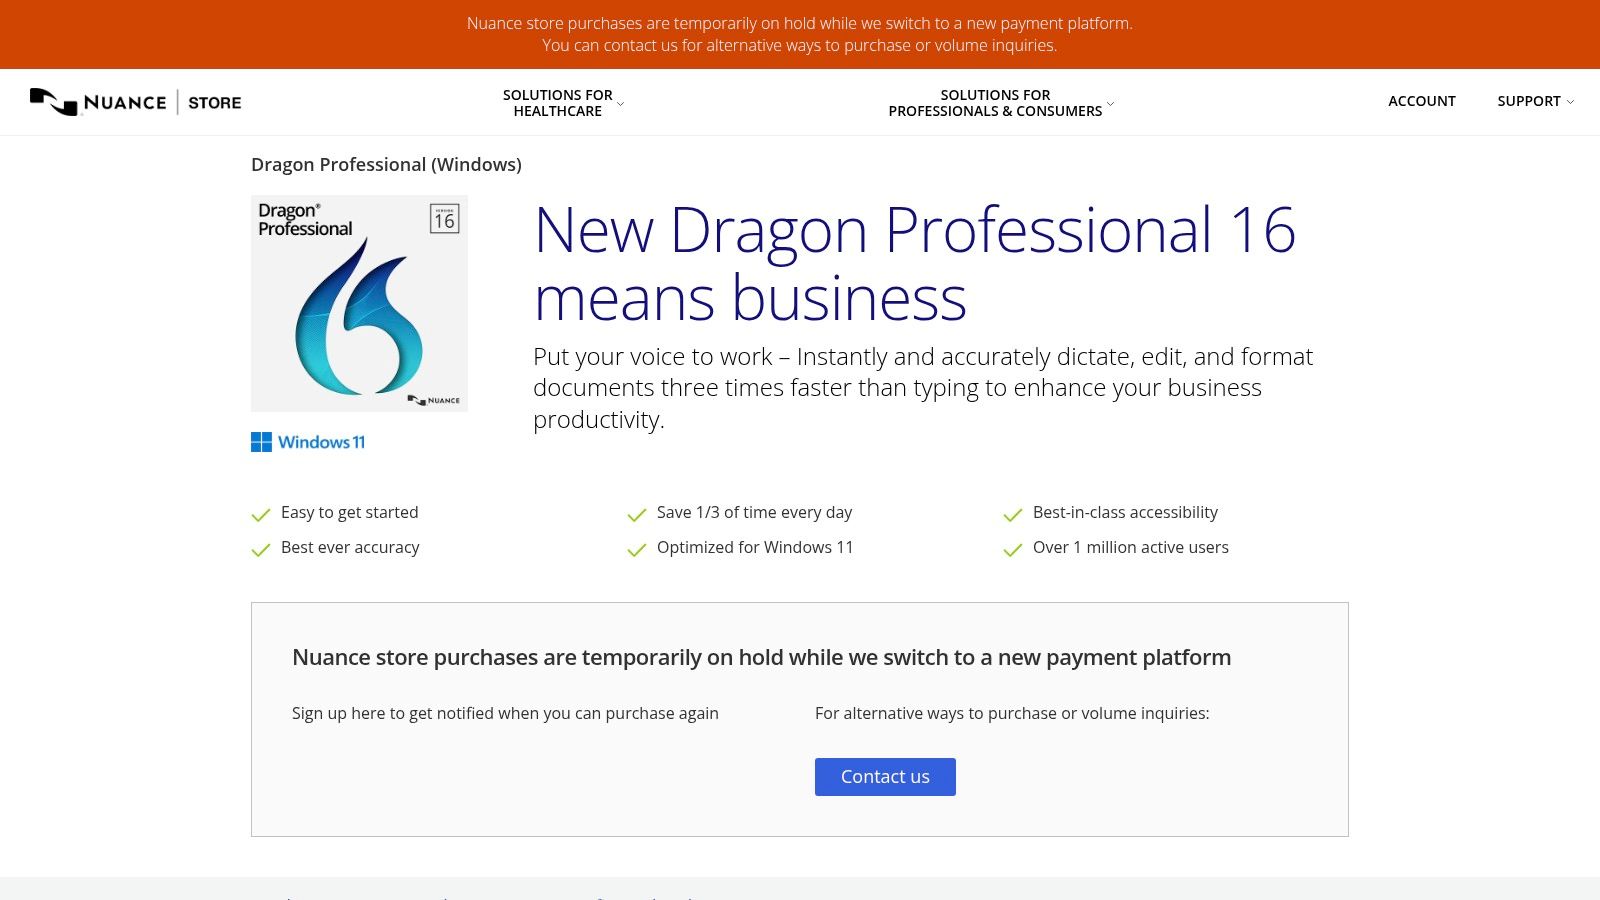Image resolution: width=1600 pixels, height=900 pixels.
Task: Click the Nuance logo icon
Action: [54, 102]
